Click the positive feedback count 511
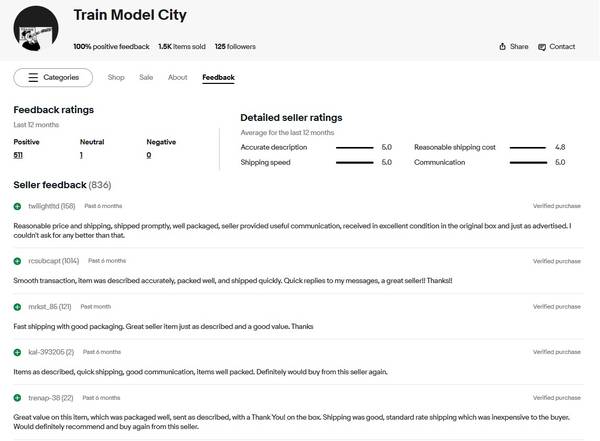This screenshot has height=441, width=600. tap(18, 155)
